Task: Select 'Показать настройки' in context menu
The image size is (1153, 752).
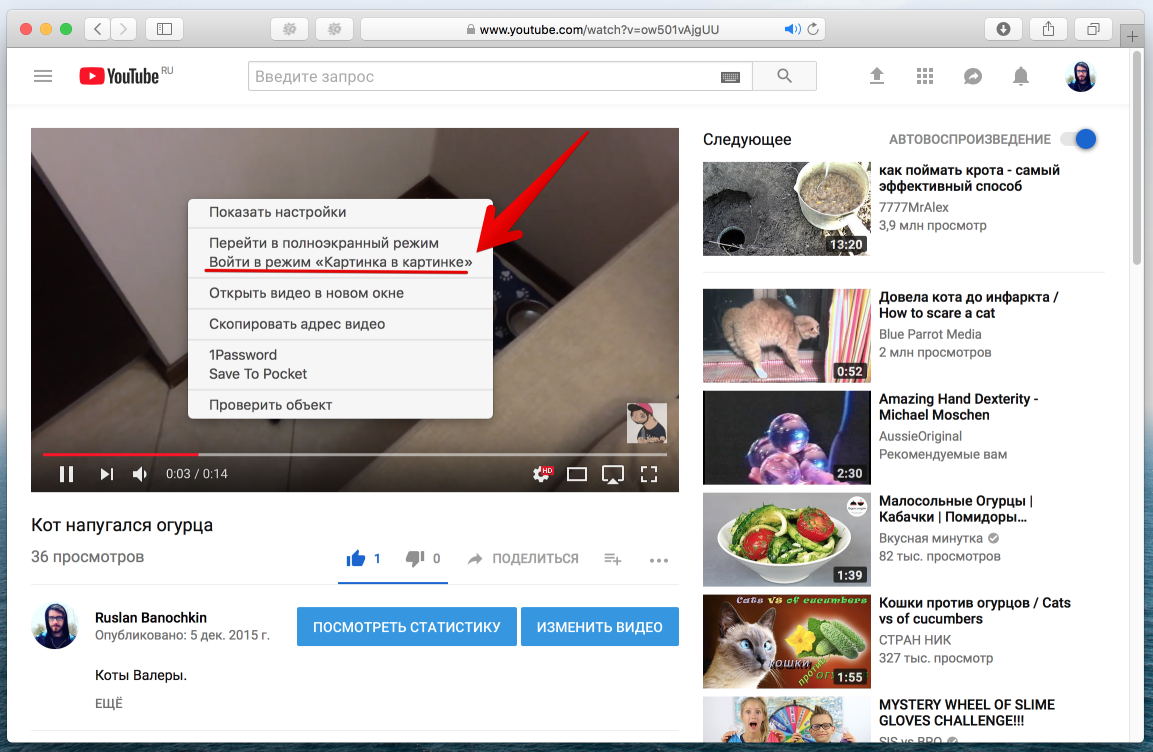Action: point(340,212)
